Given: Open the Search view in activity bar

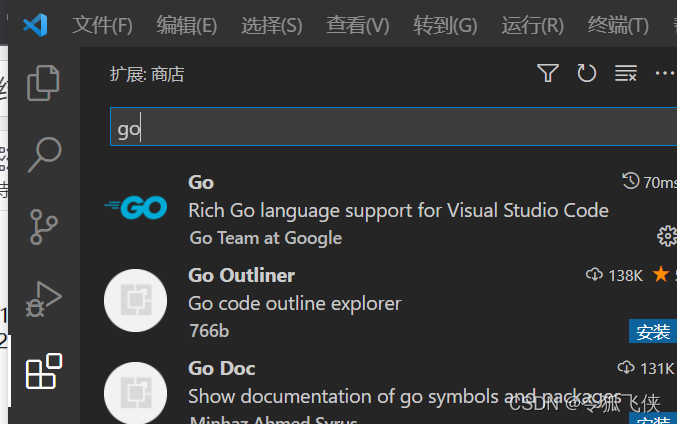Looking at the screenshot, I should click(44, 155).
